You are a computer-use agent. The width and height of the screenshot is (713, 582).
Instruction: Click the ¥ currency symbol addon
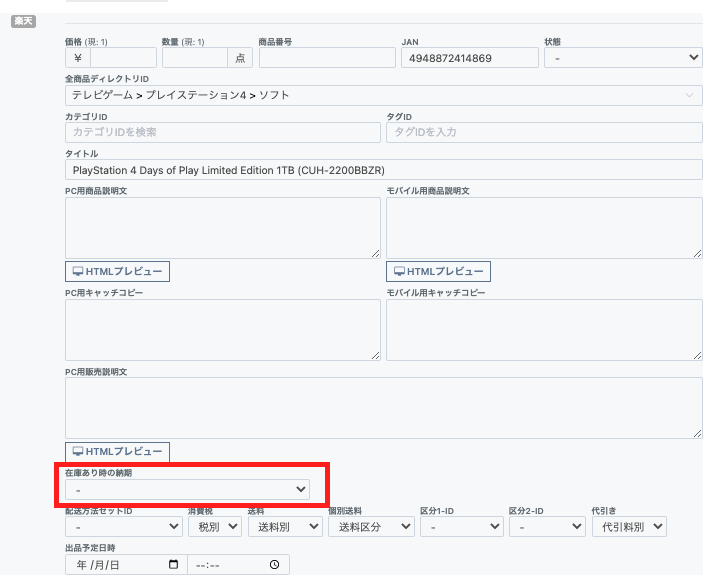tap(78, 58)
